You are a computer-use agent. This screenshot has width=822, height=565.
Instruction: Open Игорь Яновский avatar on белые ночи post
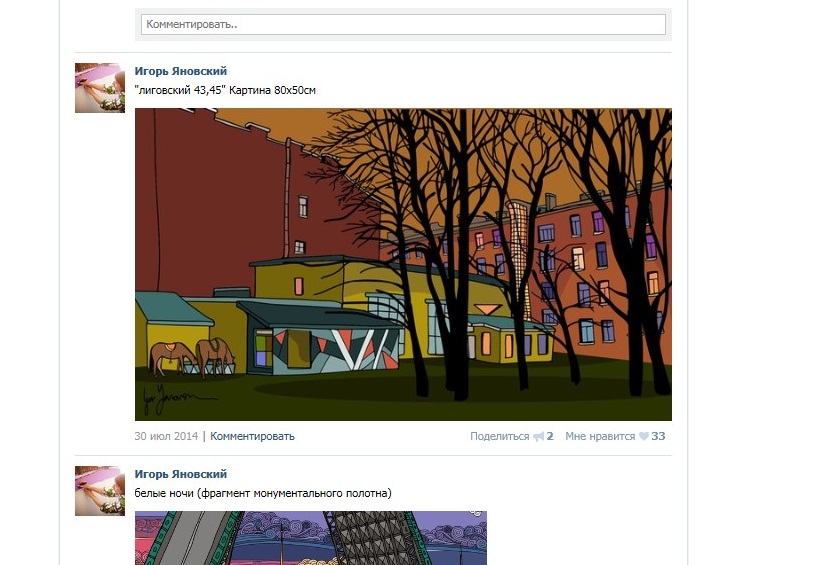(x=100, y=491)
